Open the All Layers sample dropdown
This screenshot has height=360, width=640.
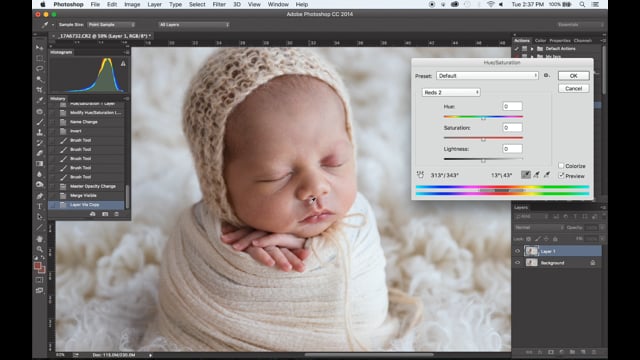point(194,24)
